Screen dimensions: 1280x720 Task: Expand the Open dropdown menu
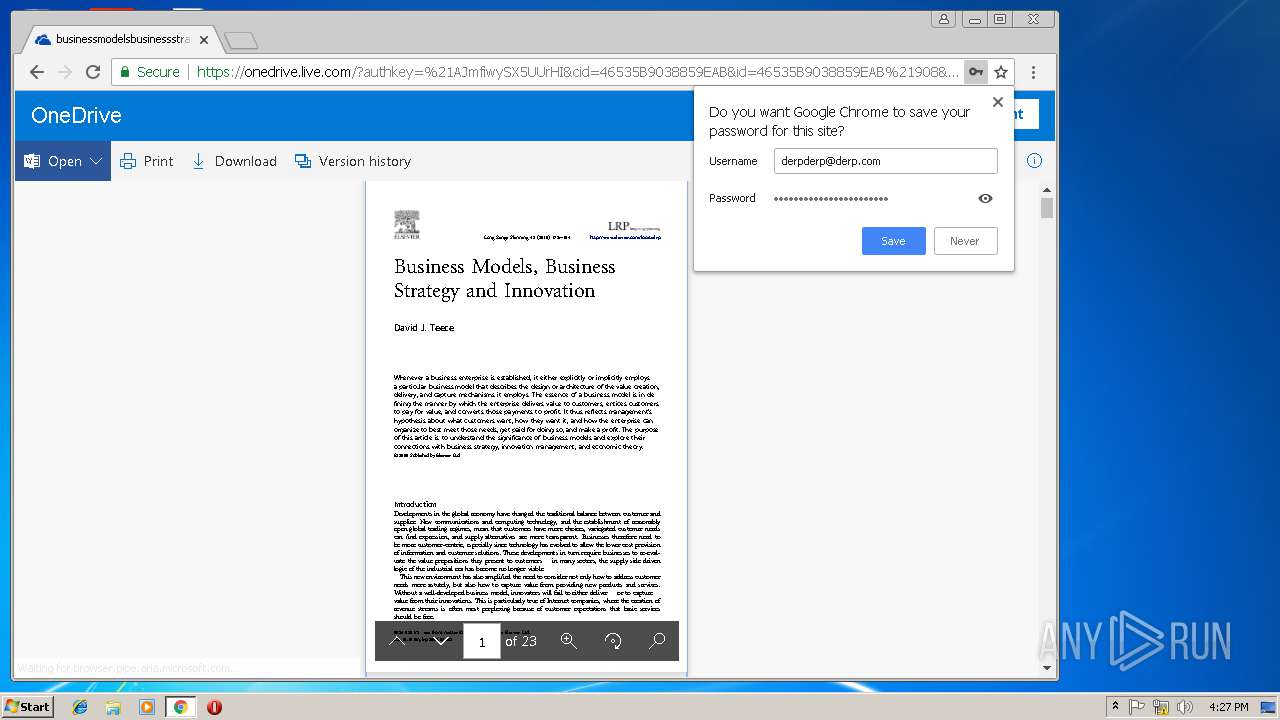96,161
